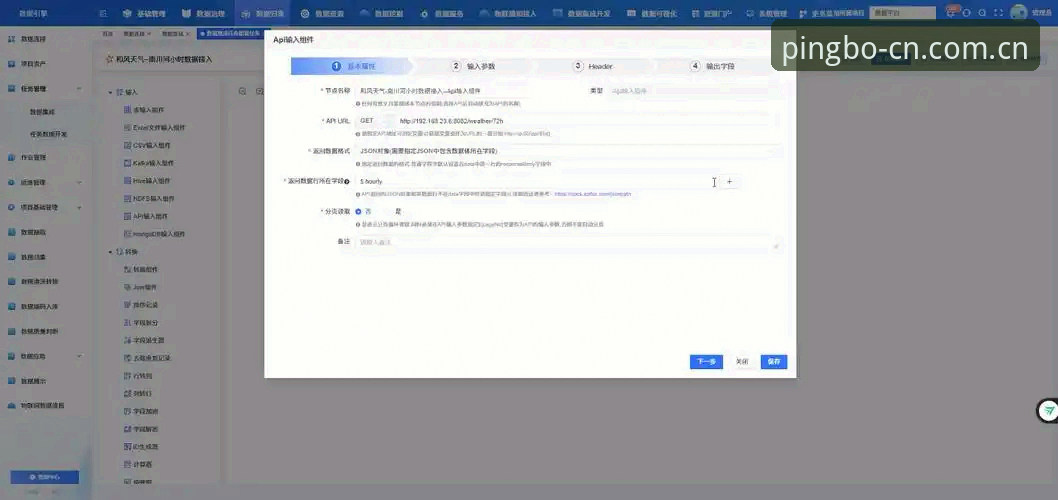Click the 计算器 component icon

point(128,464)
